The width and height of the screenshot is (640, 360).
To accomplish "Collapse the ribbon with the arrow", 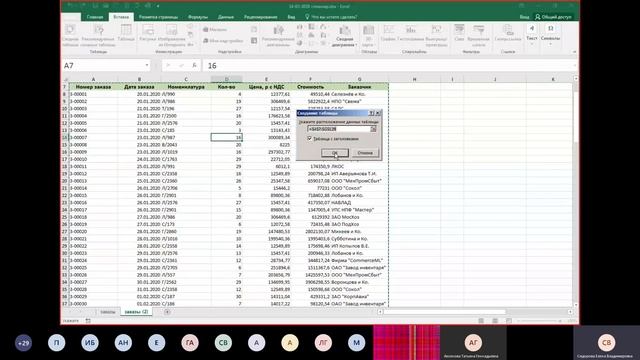I will click(574, 52).
